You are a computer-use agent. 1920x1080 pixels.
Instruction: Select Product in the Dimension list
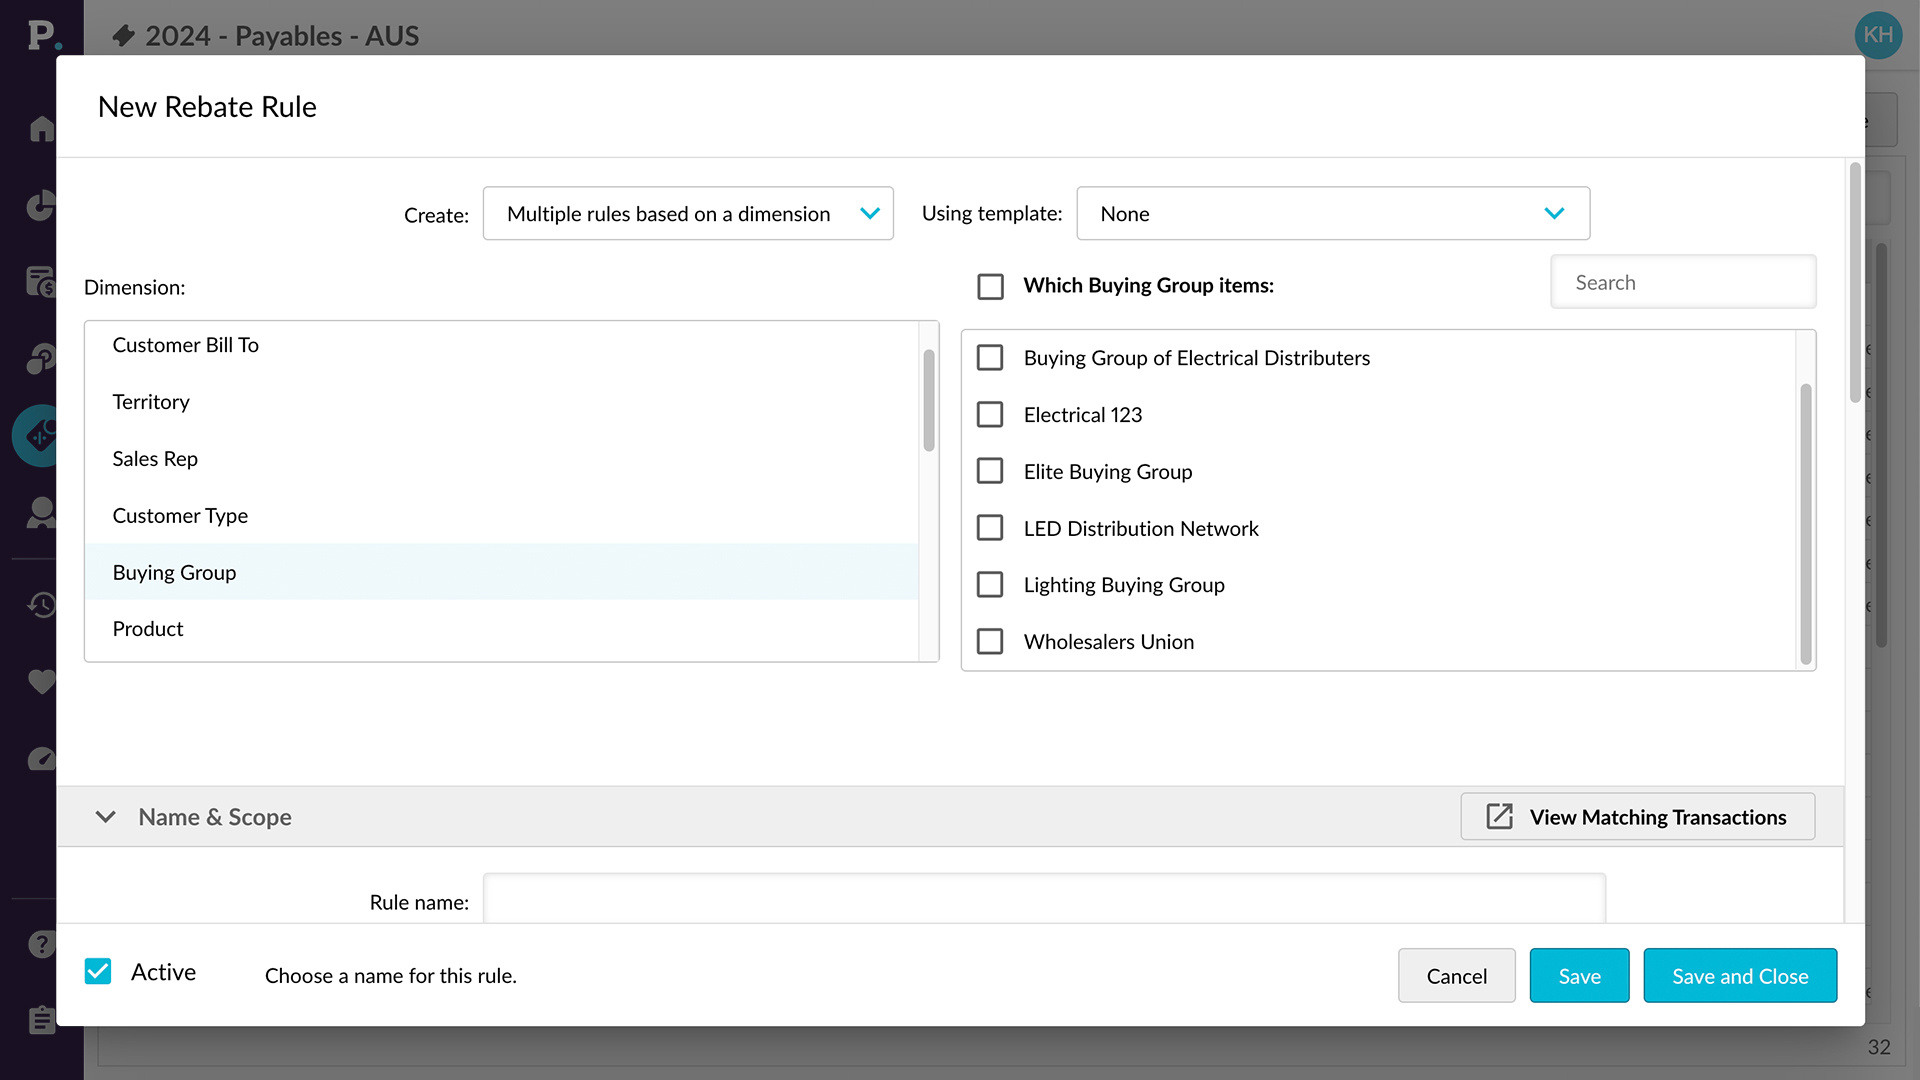point(148,629)
